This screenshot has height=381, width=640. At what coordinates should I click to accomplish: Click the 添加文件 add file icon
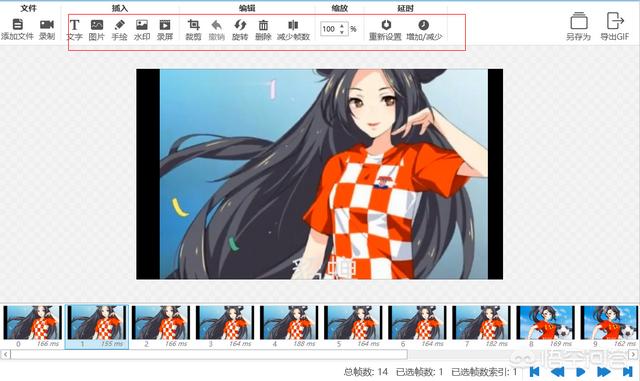coord(17,25)
